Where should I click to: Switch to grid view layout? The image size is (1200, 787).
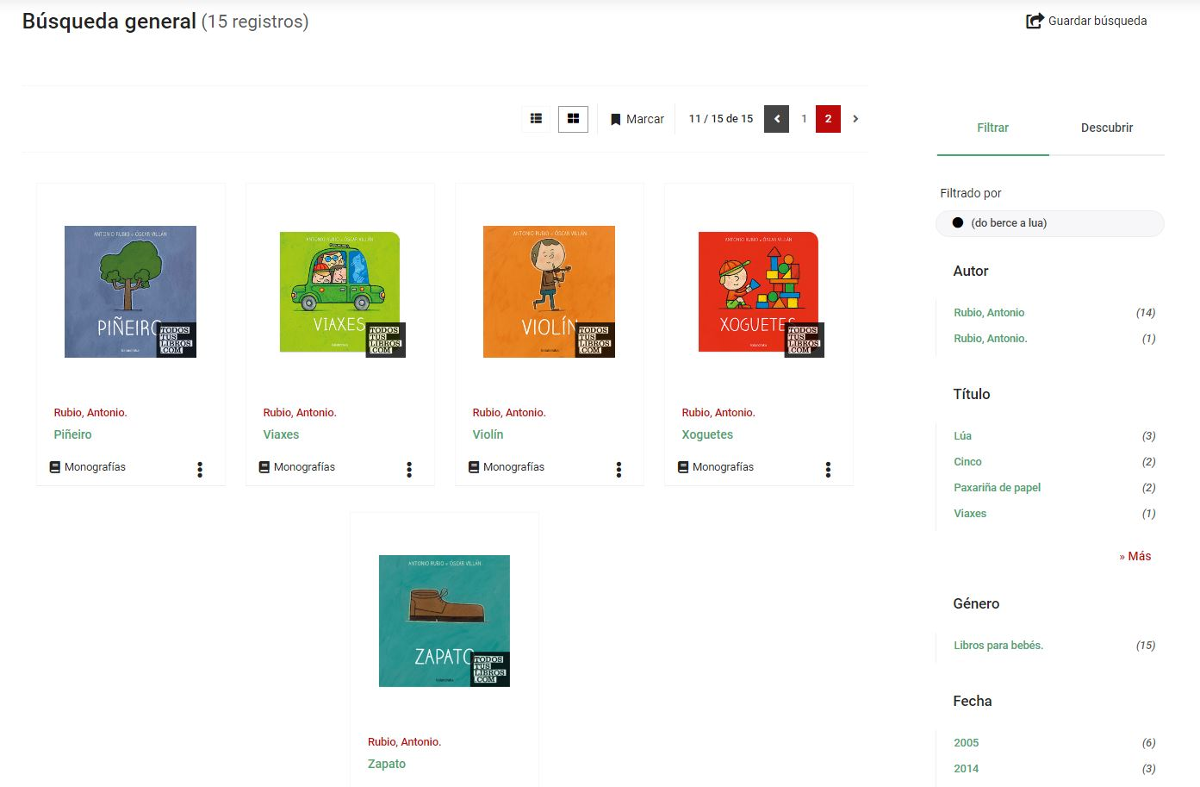coord(573,119)
